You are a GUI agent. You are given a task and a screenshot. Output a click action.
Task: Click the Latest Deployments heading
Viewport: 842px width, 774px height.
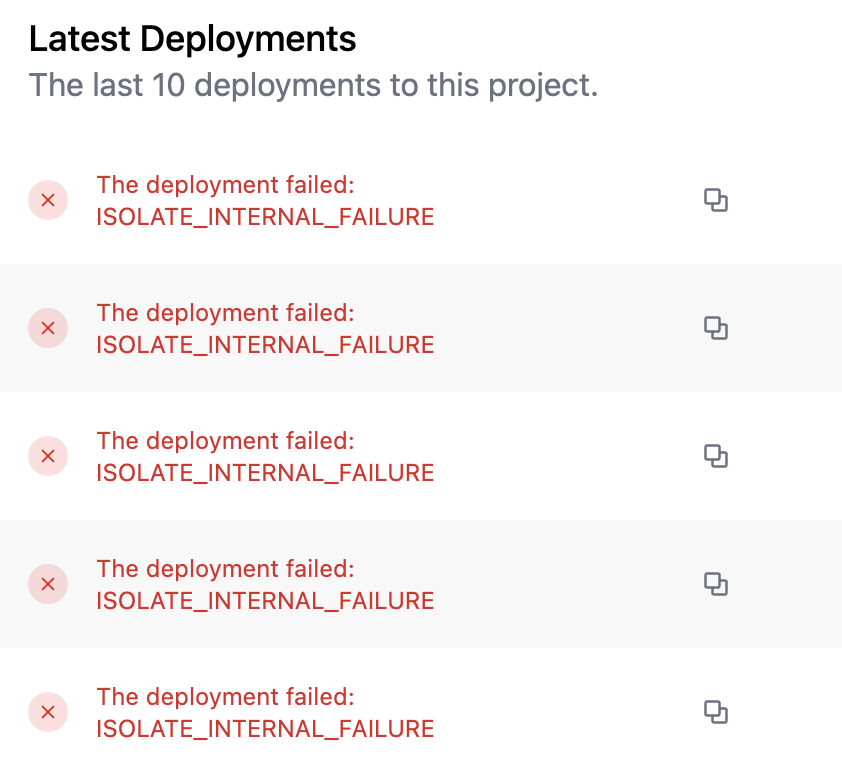[192, 39]
